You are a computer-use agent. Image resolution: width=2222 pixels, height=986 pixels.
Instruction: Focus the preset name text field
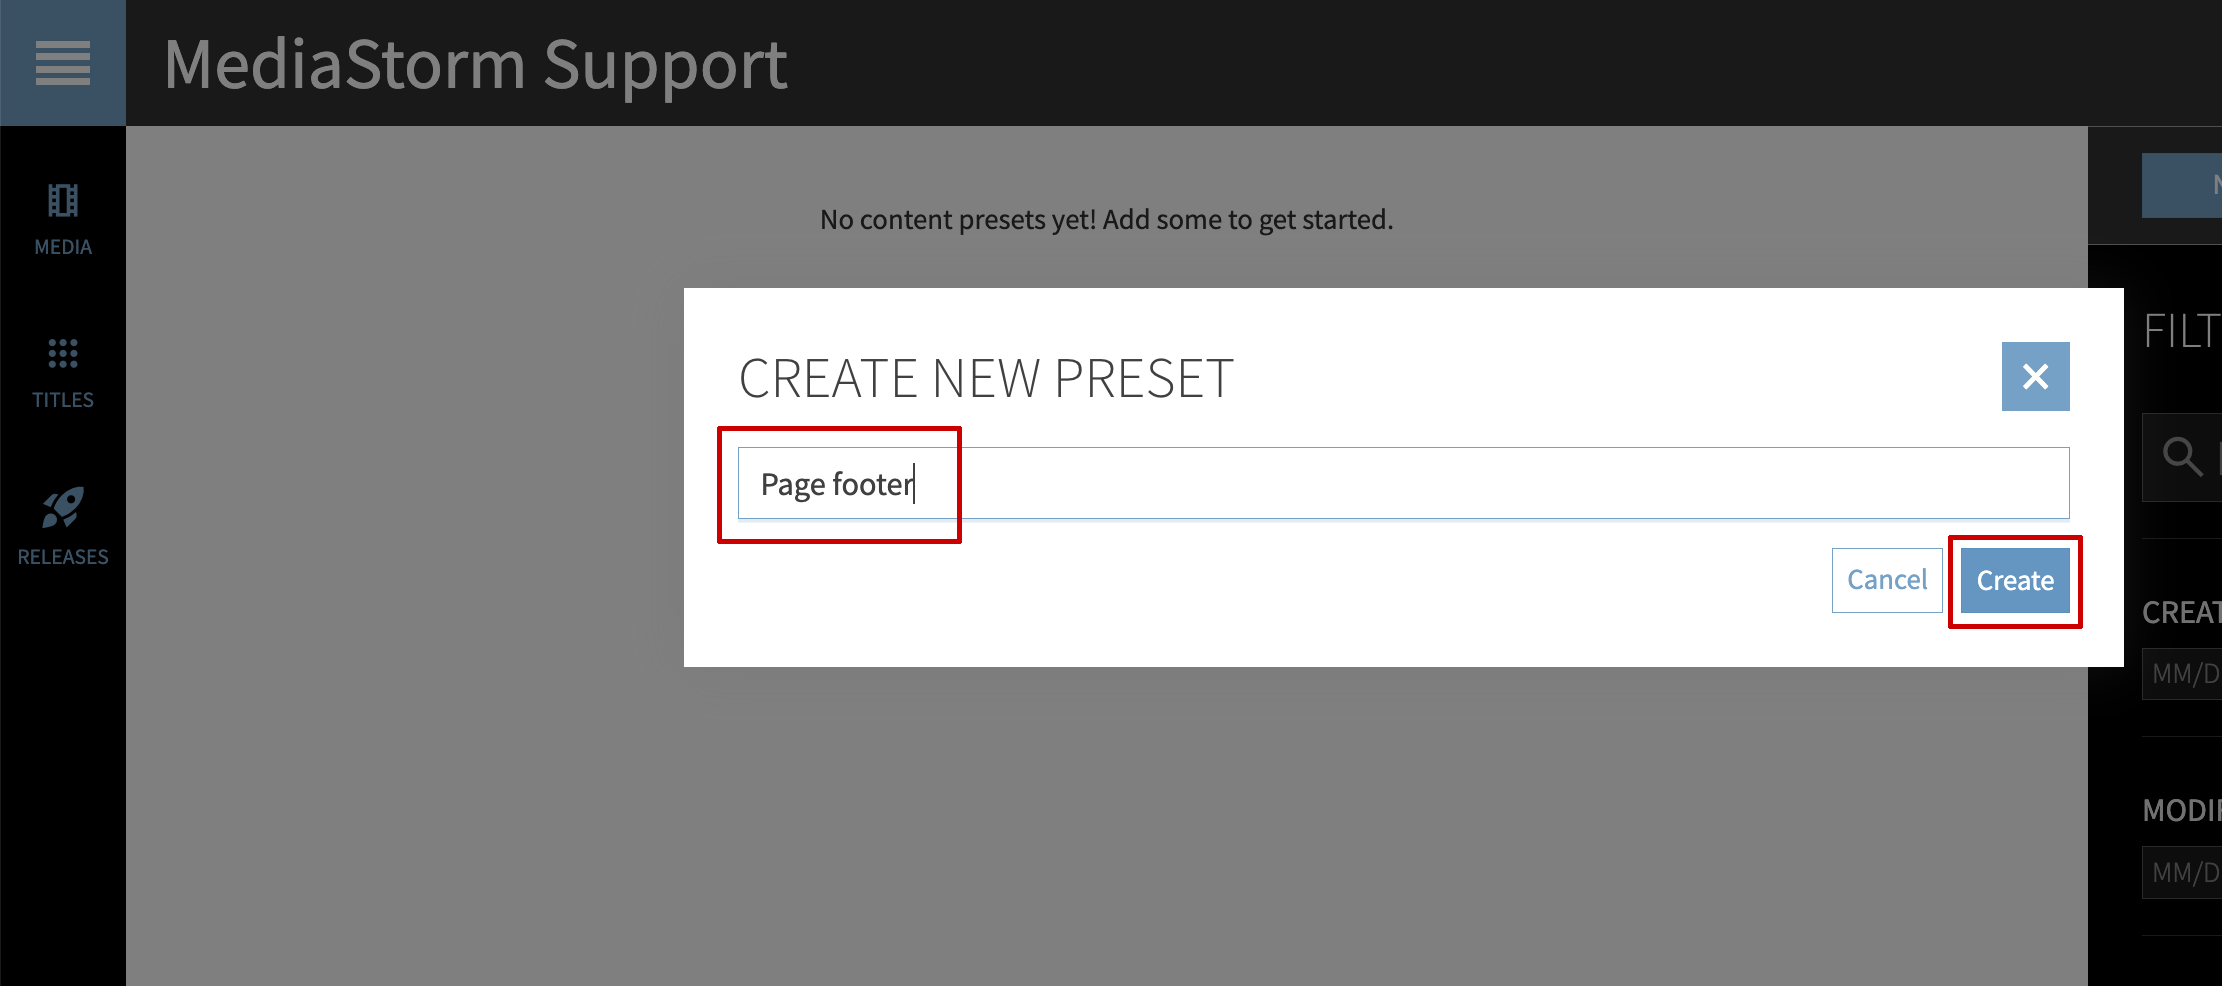pos(1402,484)
